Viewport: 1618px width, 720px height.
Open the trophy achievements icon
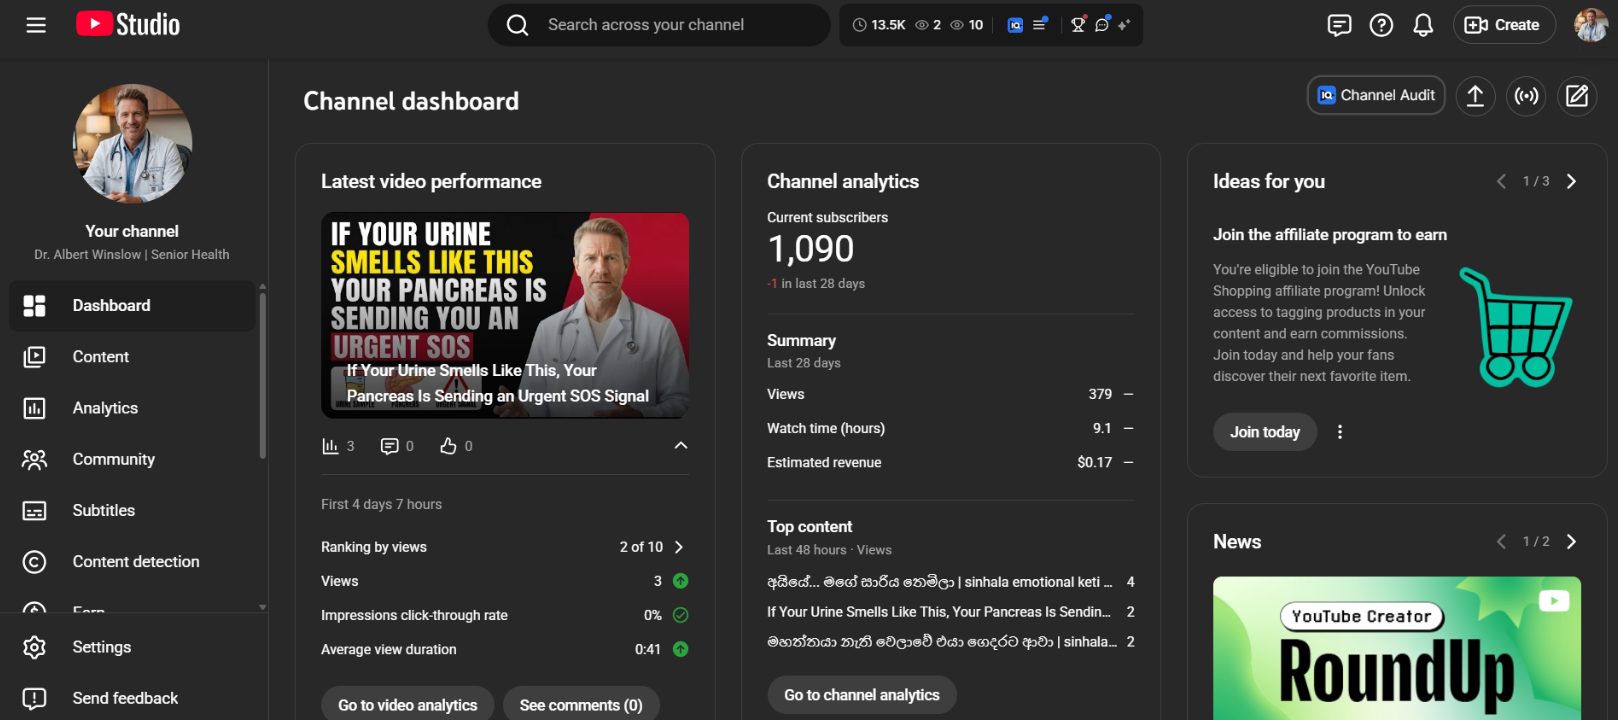point(1078,25)
